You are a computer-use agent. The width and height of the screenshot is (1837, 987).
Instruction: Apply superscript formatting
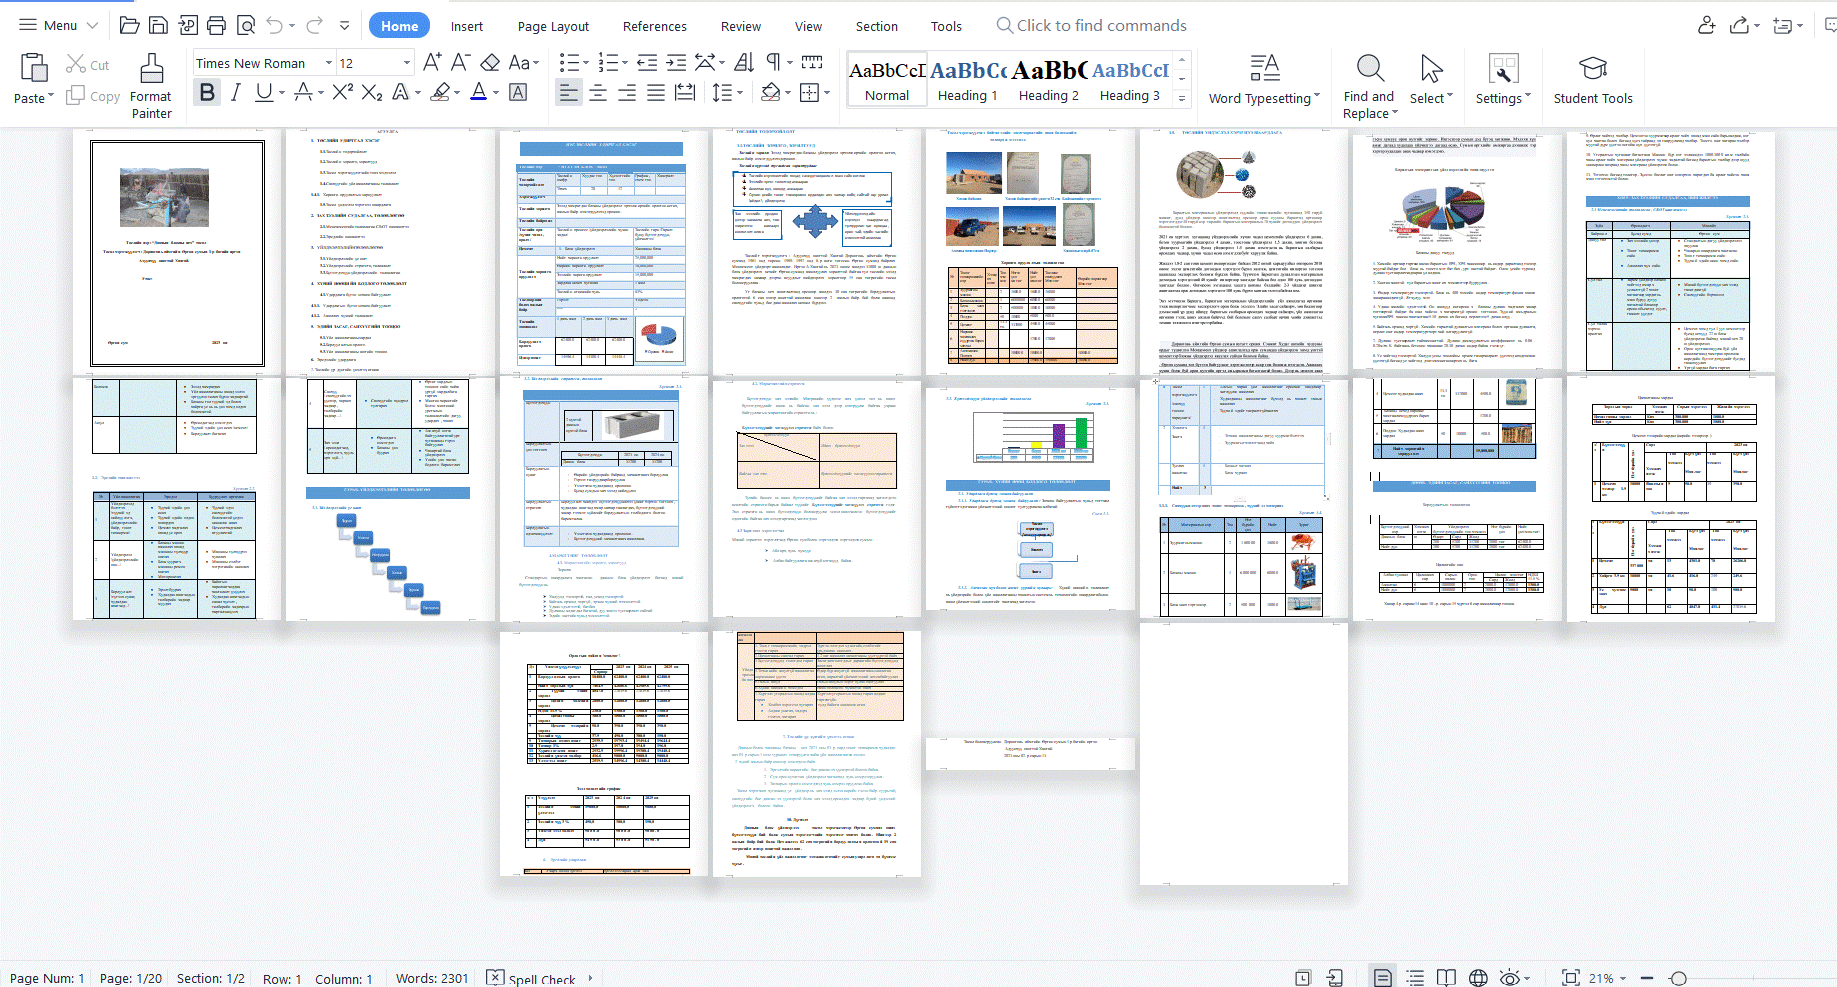click(343, 92)
